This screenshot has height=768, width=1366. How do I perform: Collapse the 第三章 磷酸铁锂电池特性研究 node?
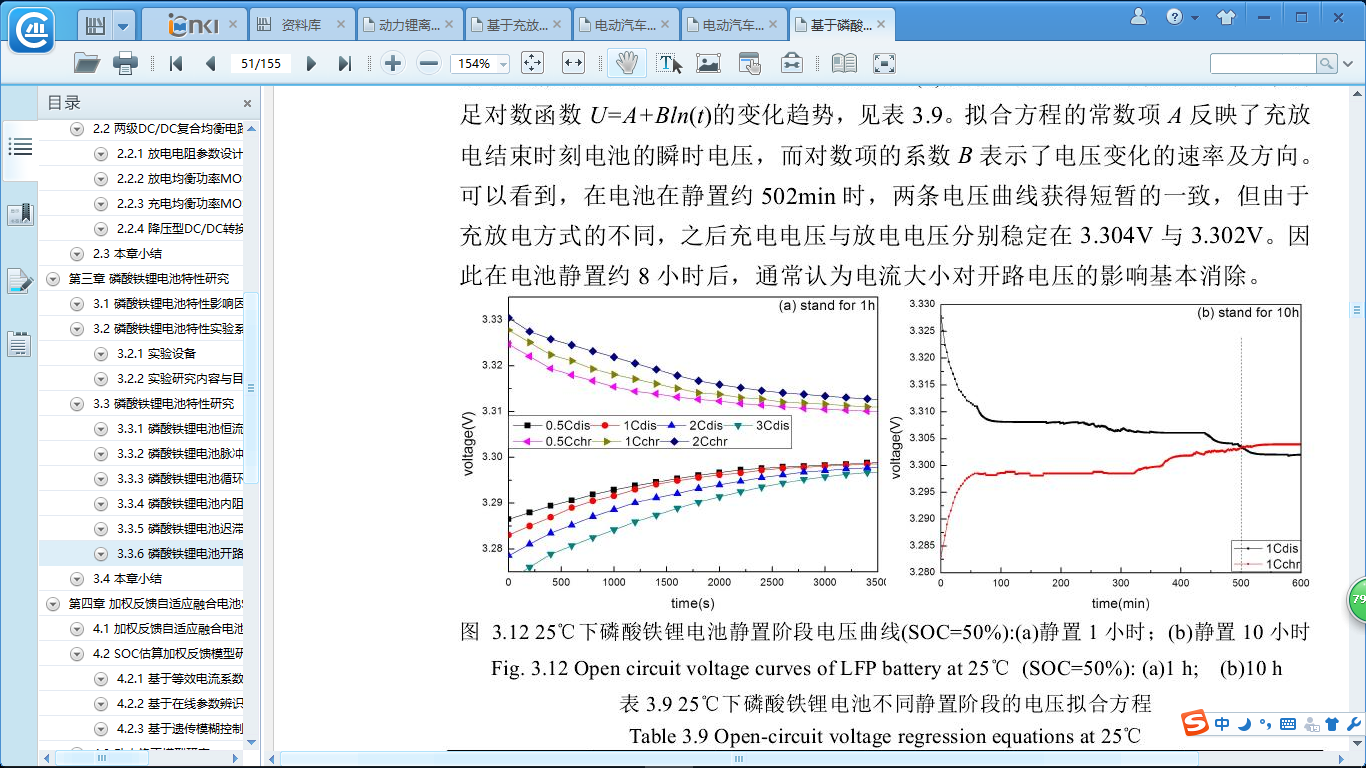tap(53, 279)
